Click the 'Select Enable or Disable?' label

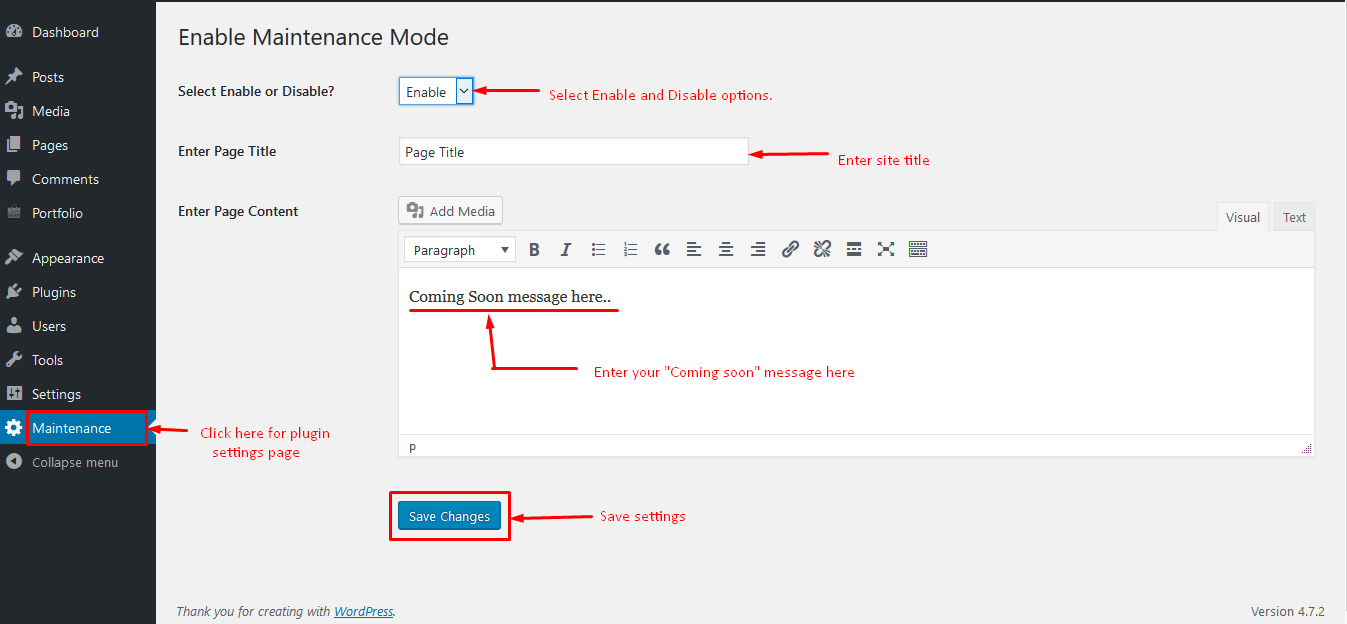[x=256, y=91]
